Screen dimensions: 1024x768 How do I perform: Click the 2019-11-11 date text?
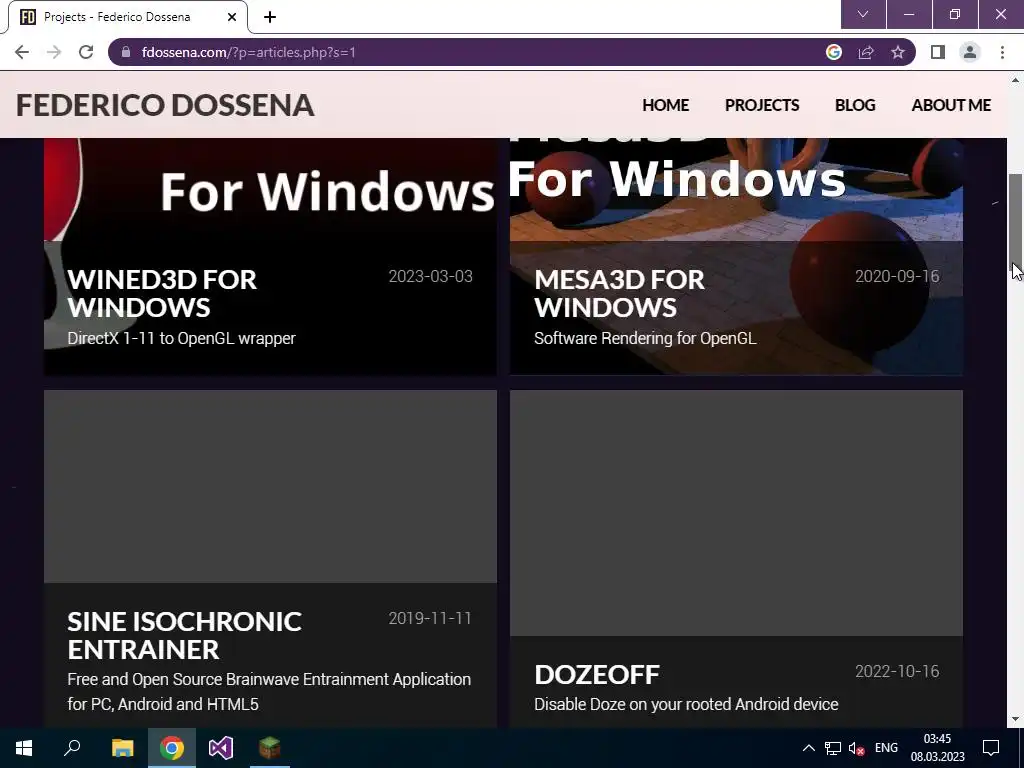click(x=430, y=618)
